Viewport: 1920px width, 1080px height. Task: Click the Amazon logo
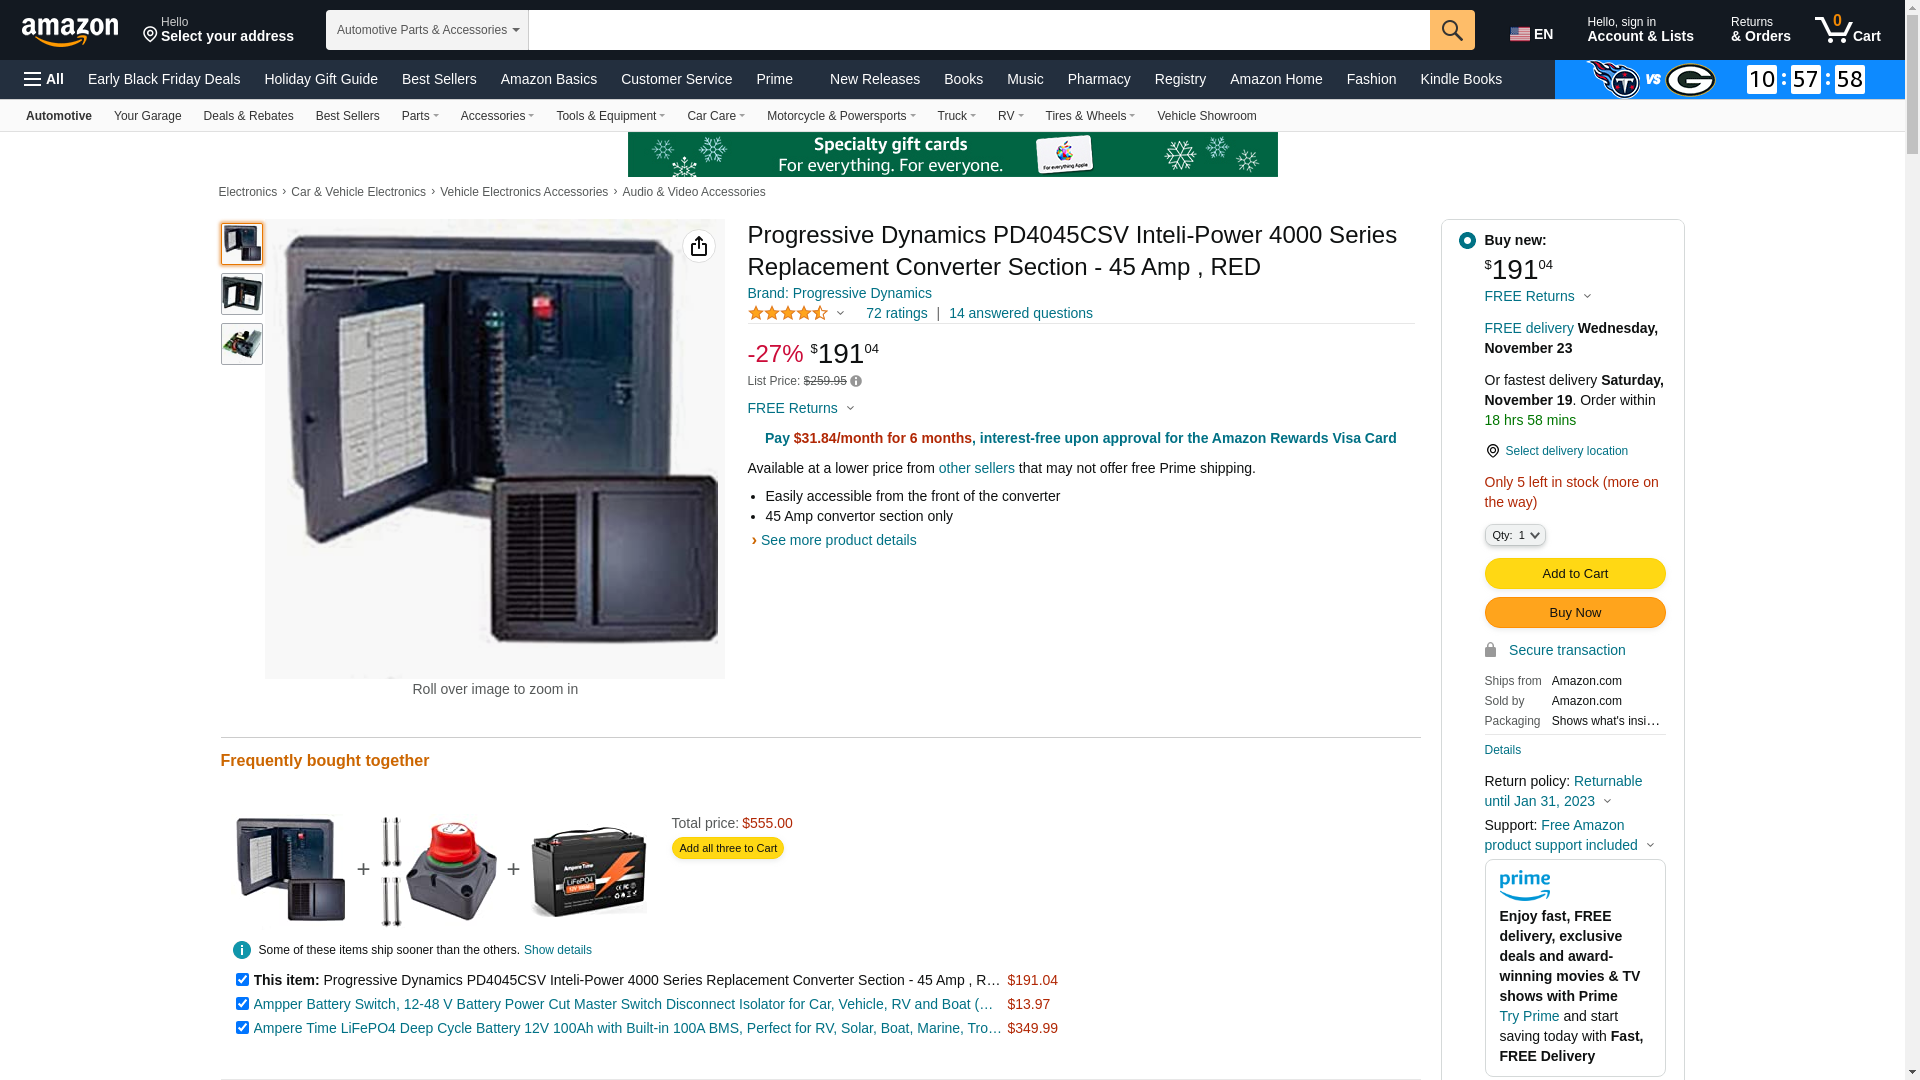coord(70,31)
